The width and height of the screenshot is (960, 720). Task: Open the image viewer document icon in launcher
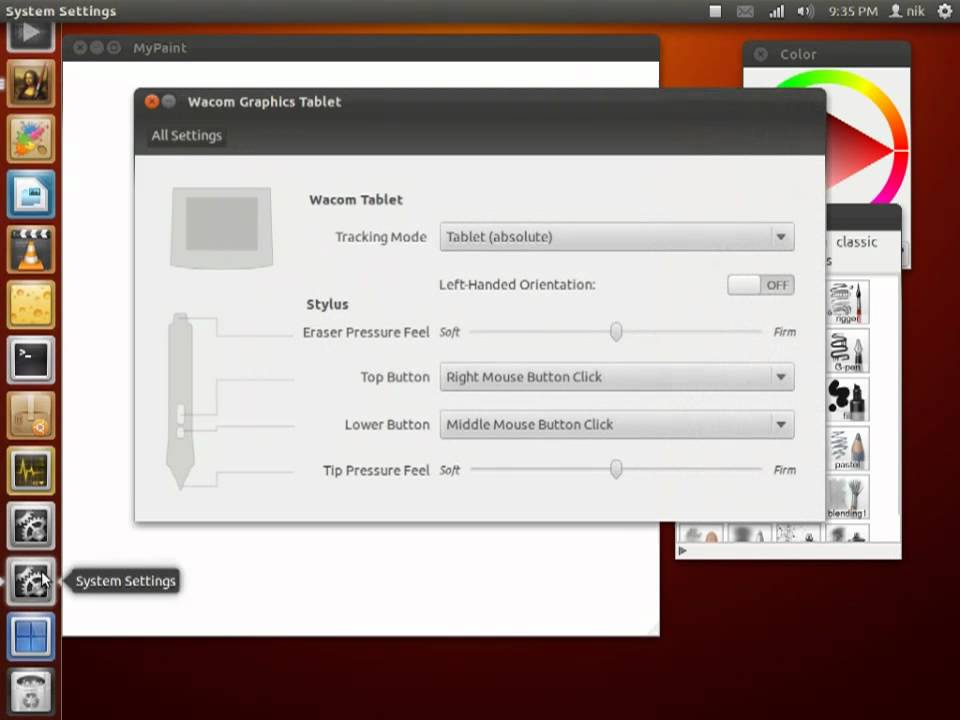coord(31,194)
